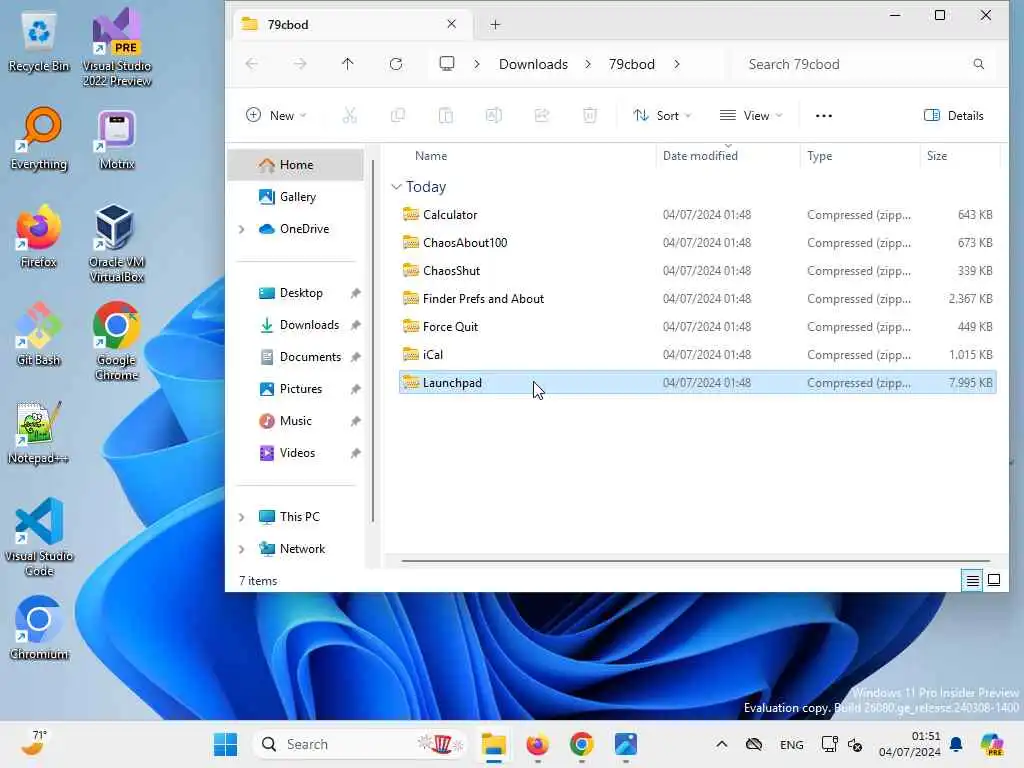This screenshot has height=768, width=1024.
Task: Select the Chromium desktop icon
Action: pos(39,628)
